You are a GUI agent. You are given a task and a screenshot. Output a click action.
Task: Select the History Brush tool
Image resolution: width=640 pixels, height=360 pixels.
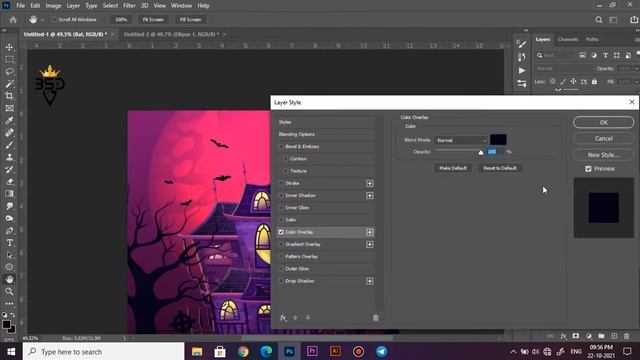[9, 170]
